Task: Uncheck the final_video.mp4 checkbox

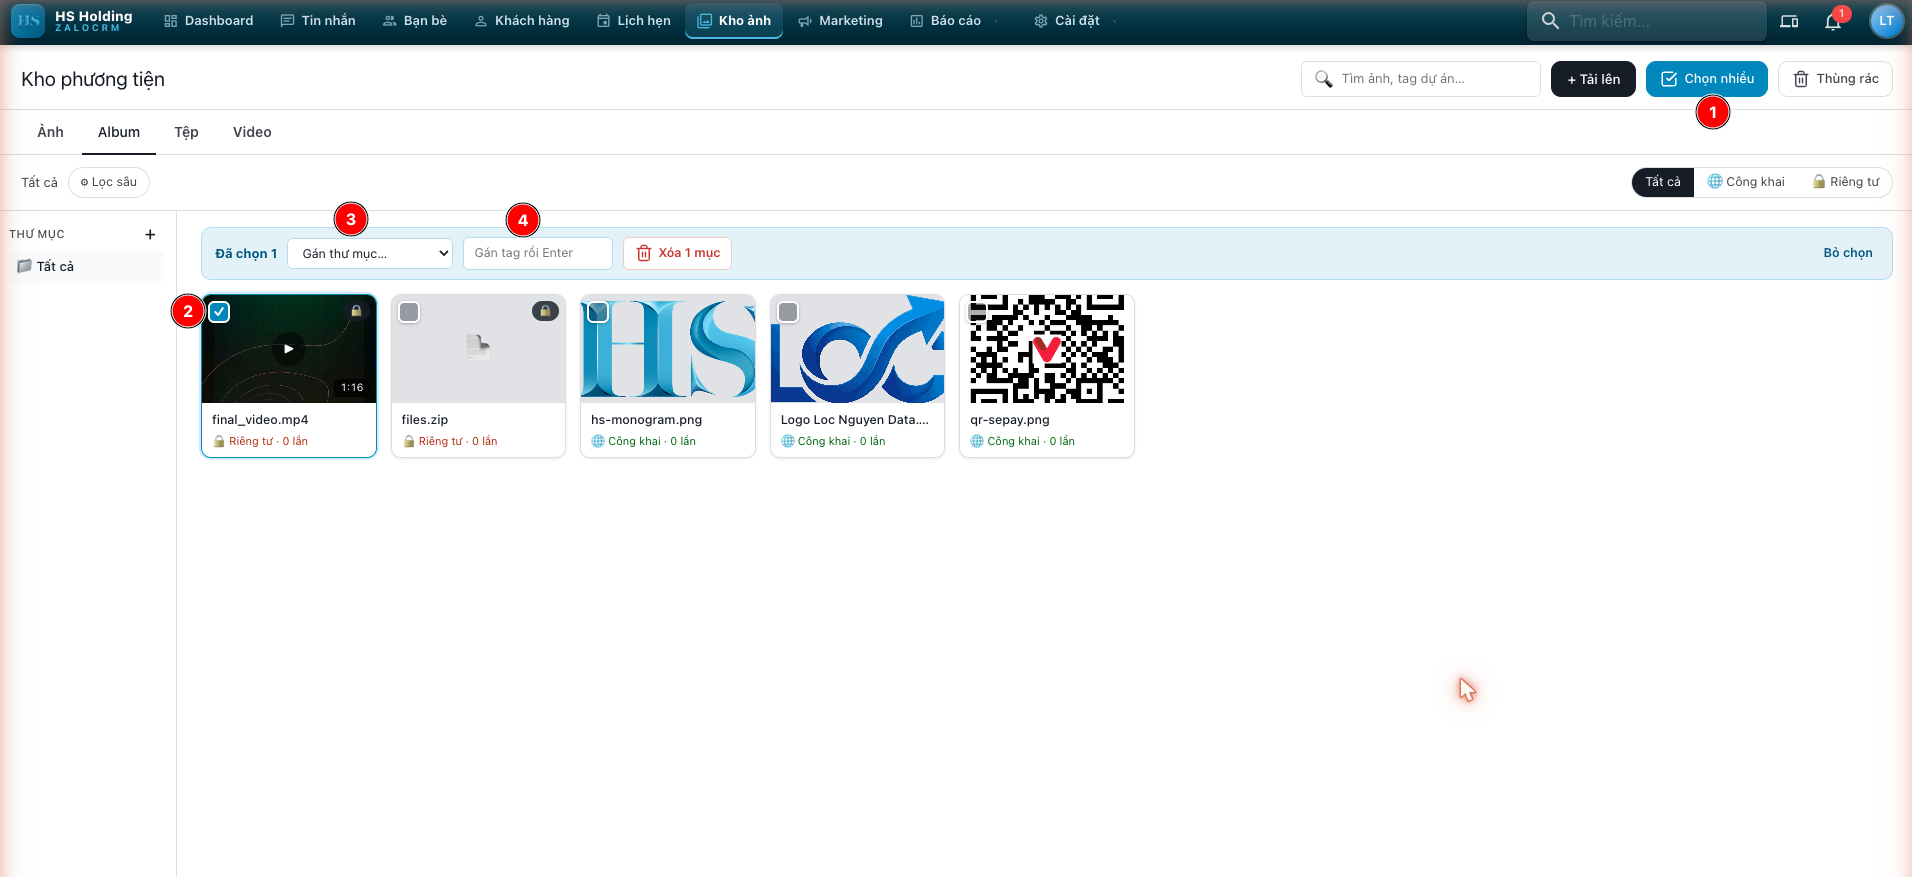Action: point(219,312)
